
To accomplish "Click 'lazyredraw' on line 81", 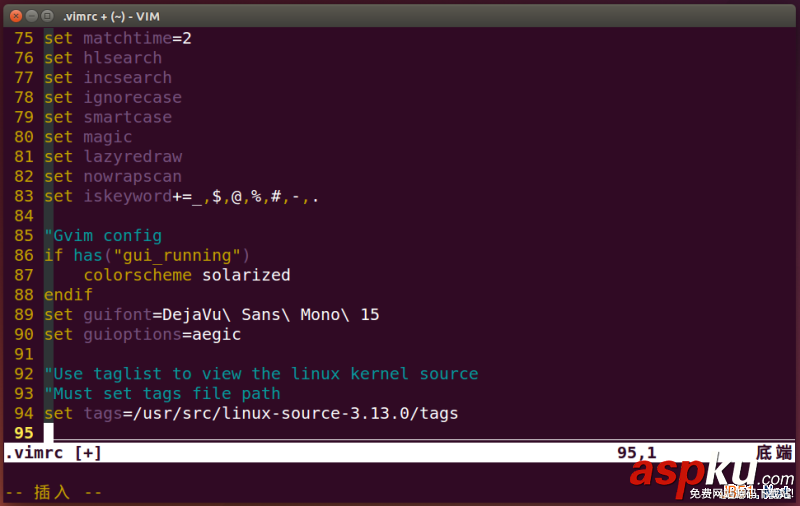I will (133, 157).
